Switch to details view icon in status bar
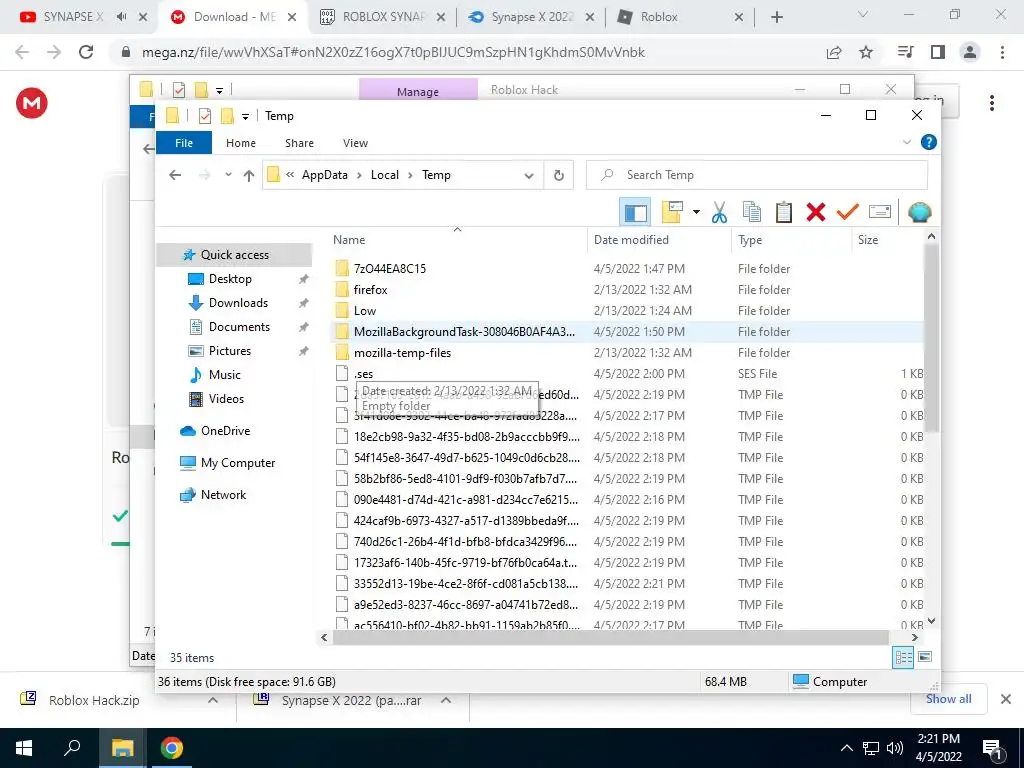Image resolution: width=1024 pixels, height=768 pixels. tap(903, 658)
